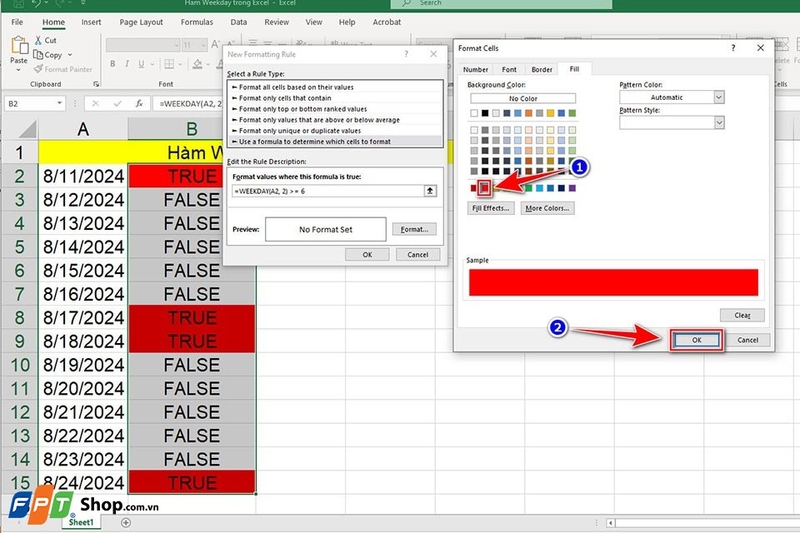Open the Paste options arrow
Image resolution: width=800 pixels, height=533 pixels.
(19, 69)
